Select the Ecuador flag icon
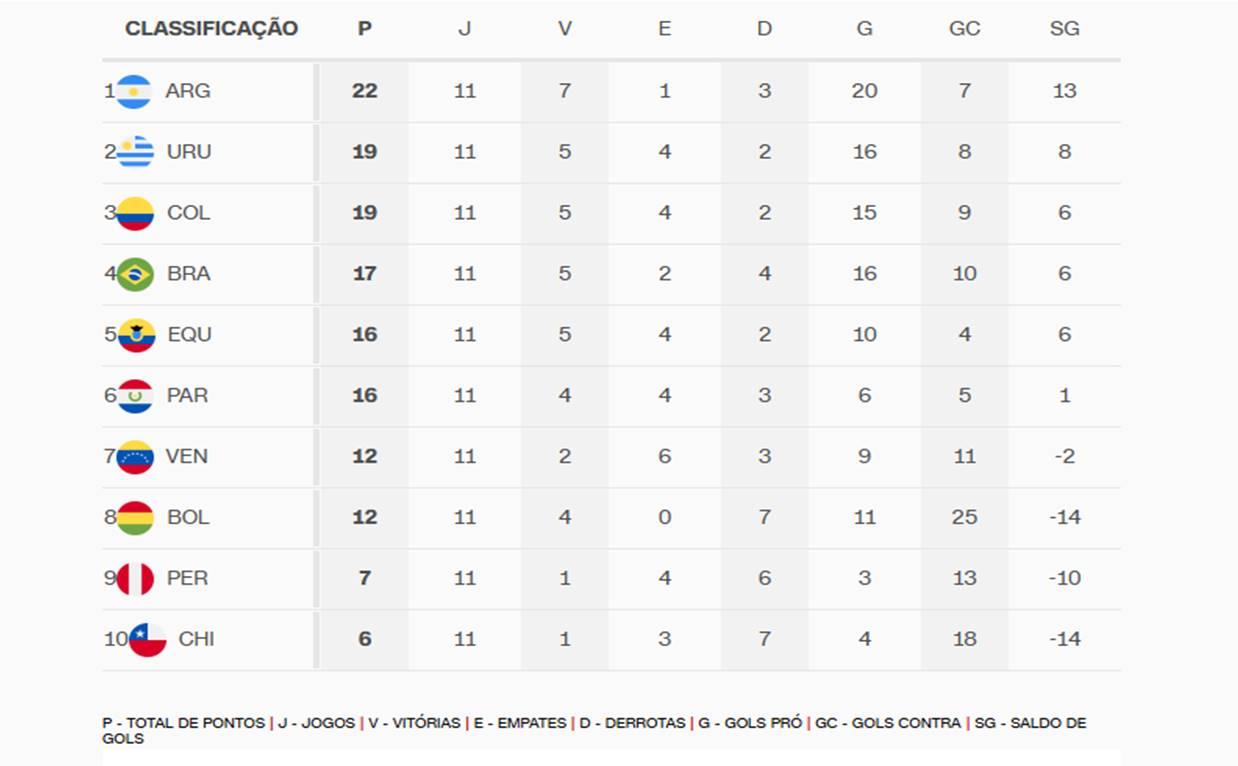The image size is (1238, 766). 136,335
